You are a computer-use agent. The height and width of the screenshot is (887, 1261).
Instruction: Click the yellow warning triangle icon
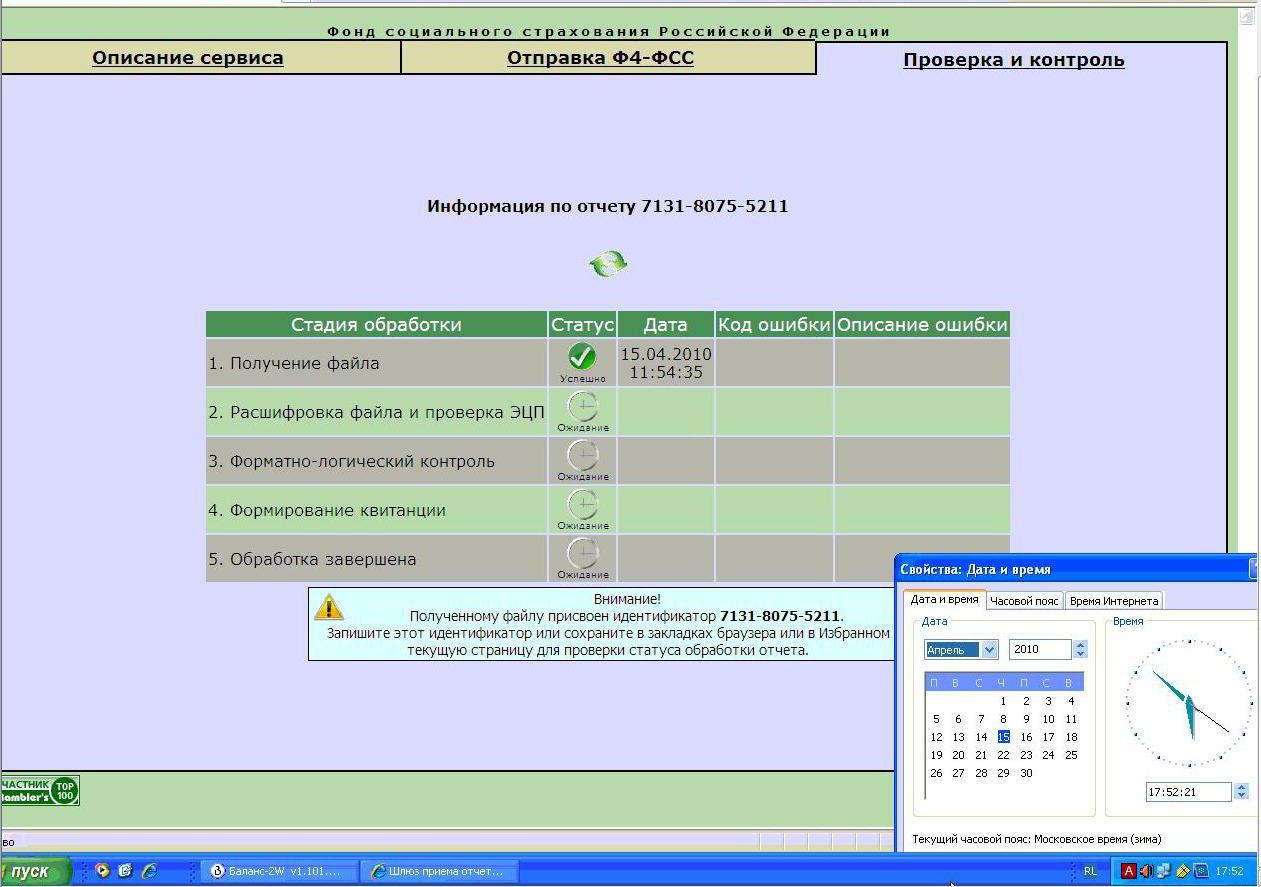(x=328, y=606)
